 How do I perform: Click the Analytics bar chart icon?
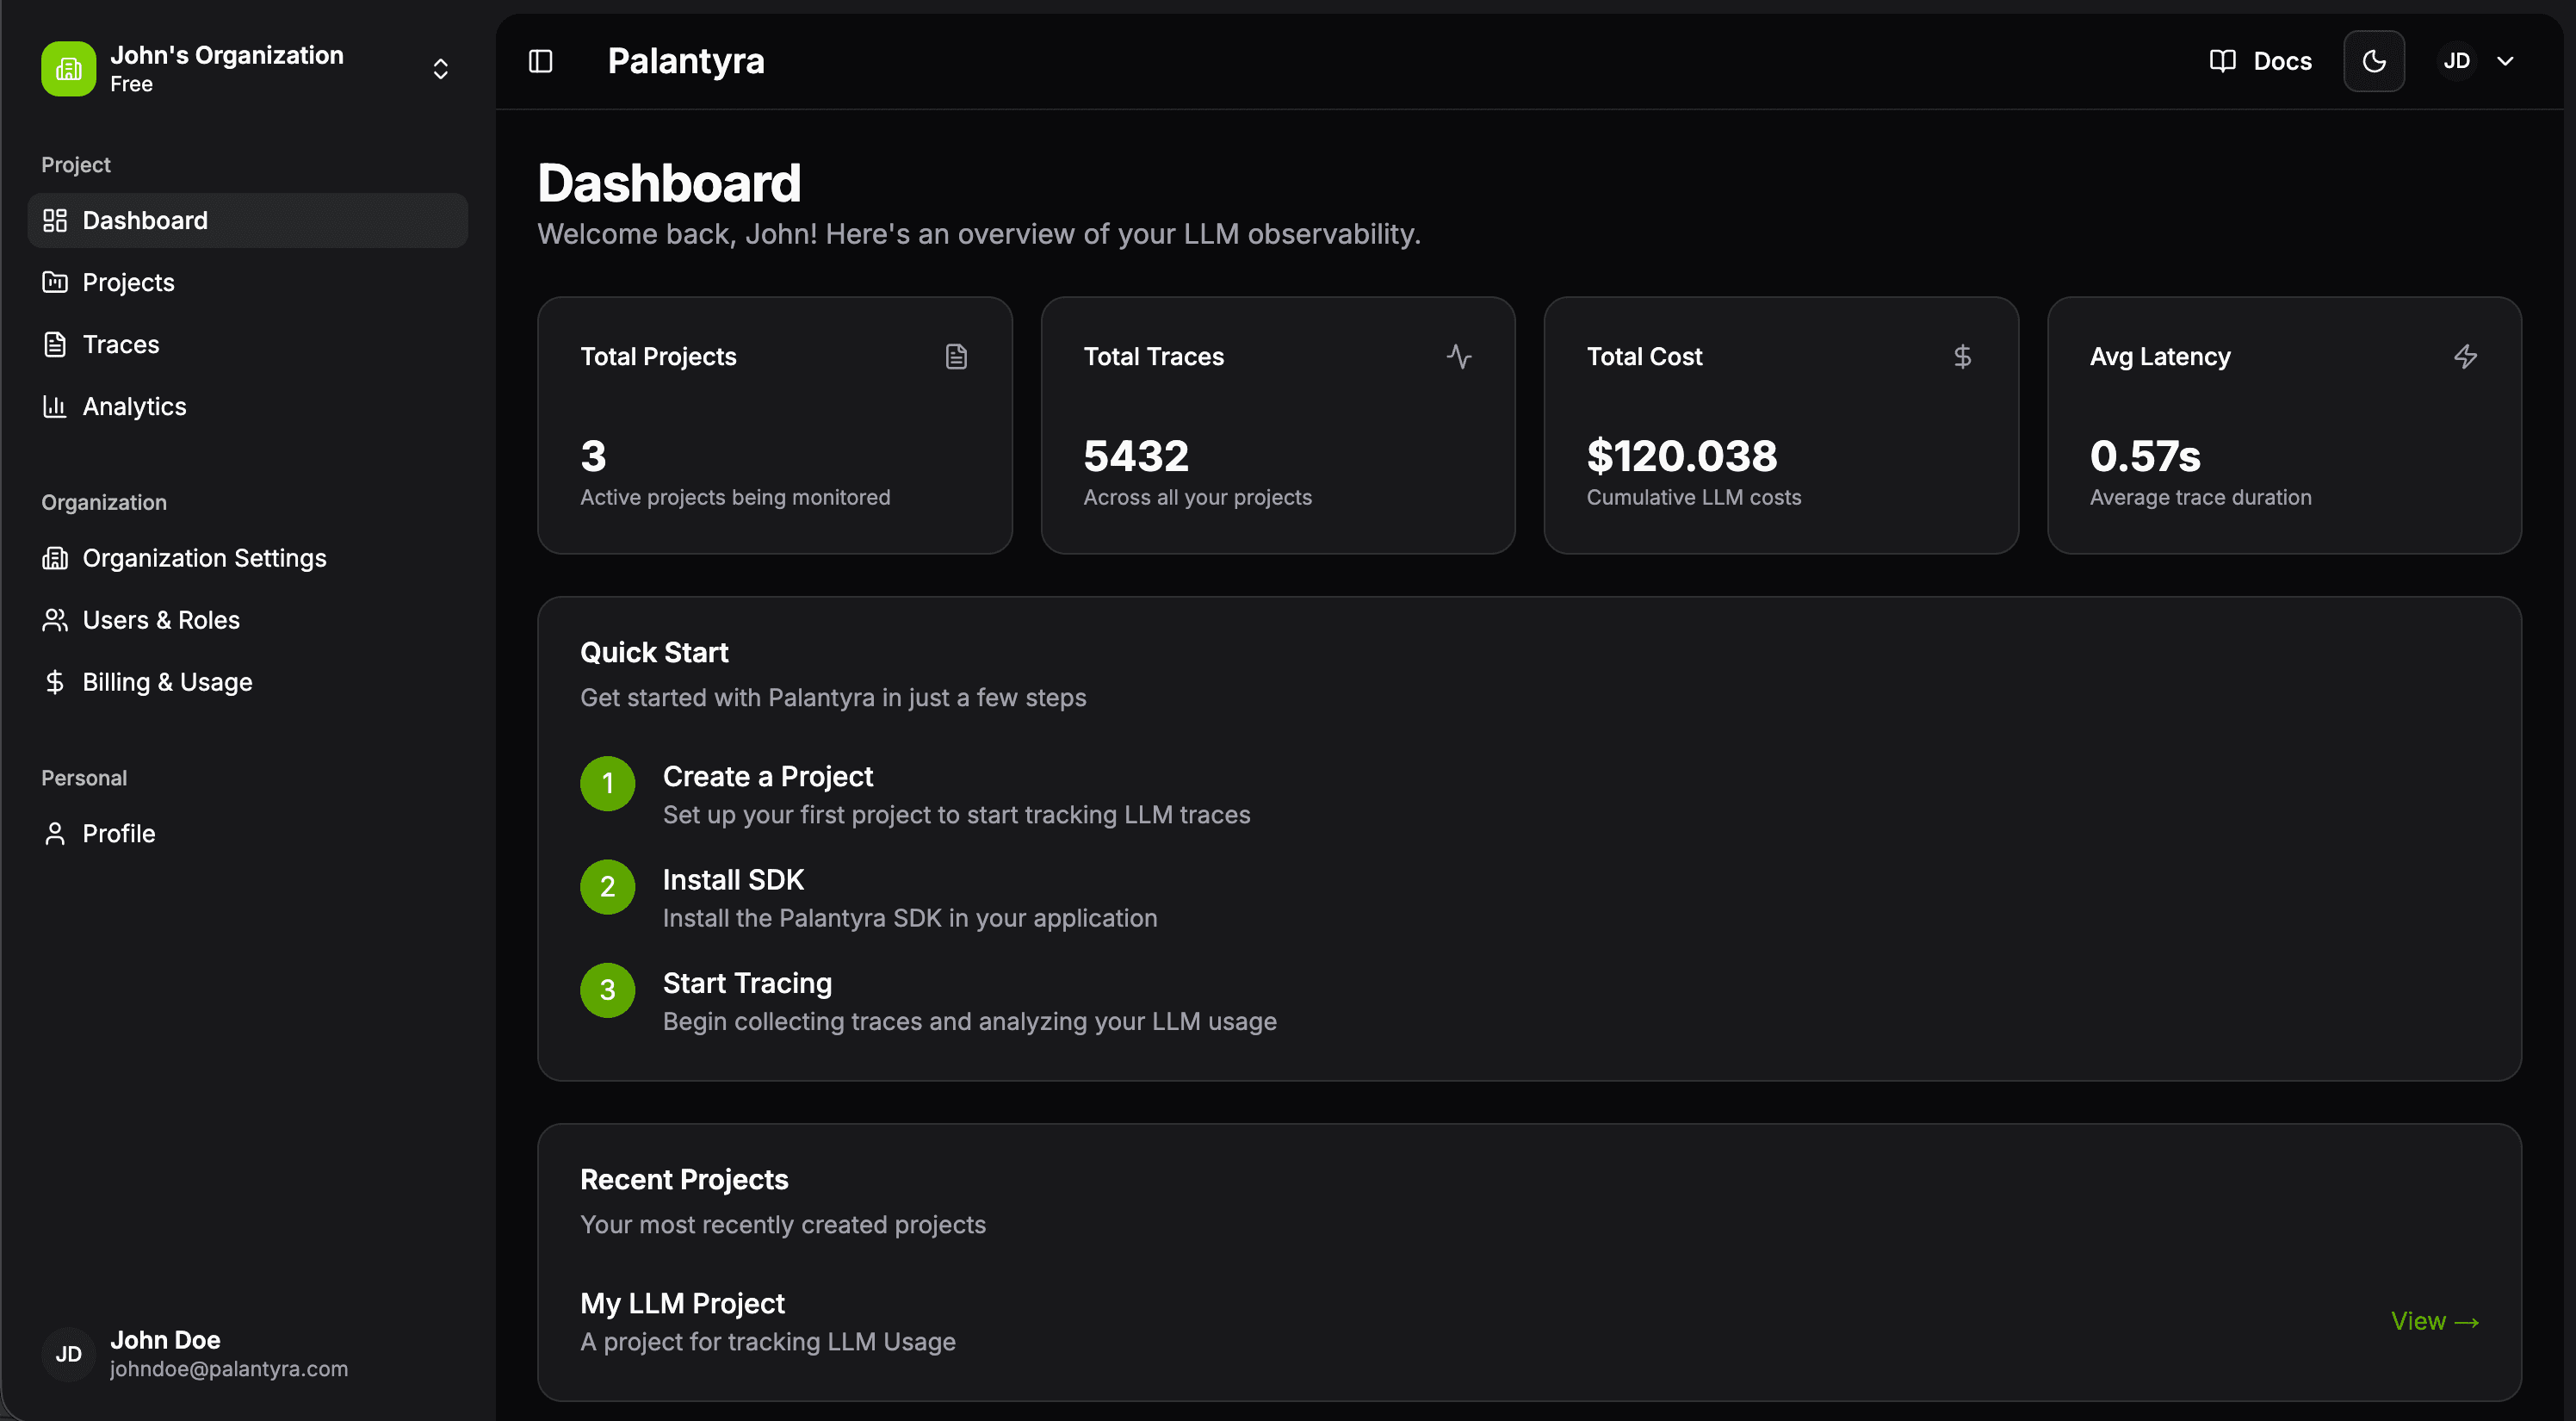click(x=56, y=406)
